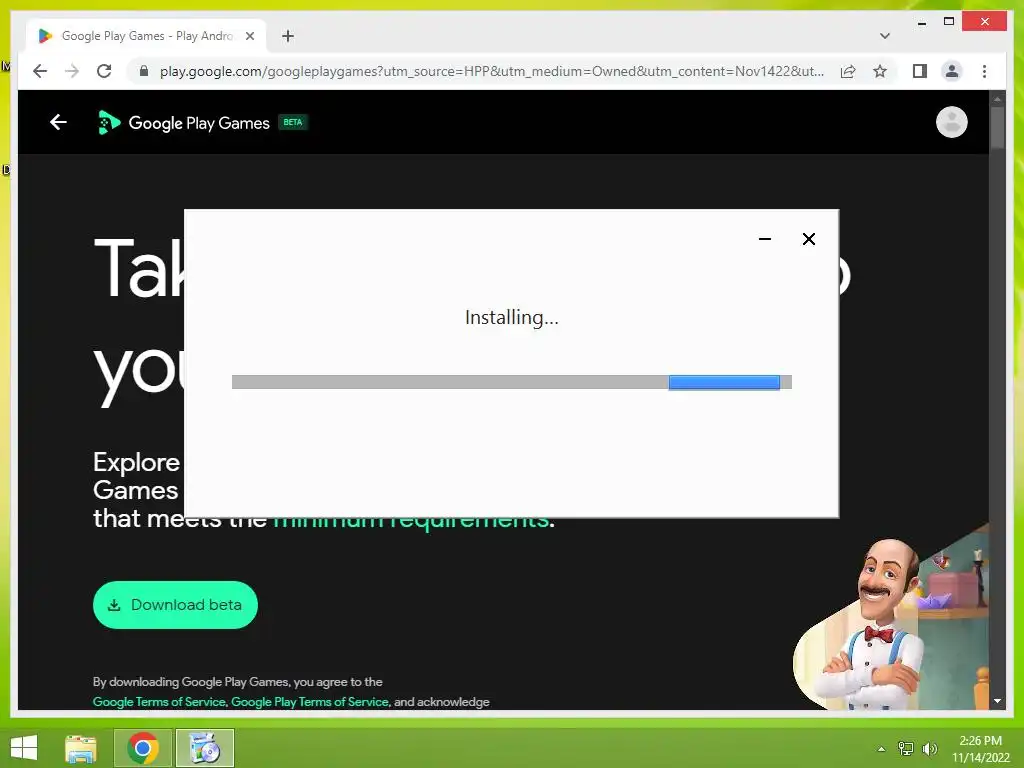Open the Windows Start button
Screen dimensions: 1024x768
[24, 748]
